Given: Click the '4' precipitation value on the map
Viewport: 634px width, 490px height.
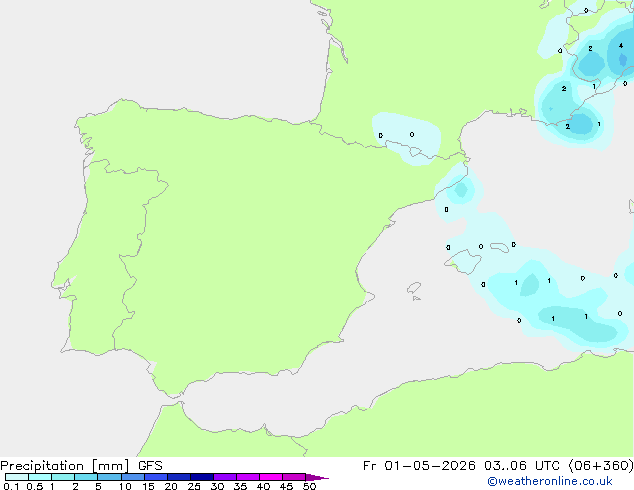Looking at the screenshot, I should [621, 46].
